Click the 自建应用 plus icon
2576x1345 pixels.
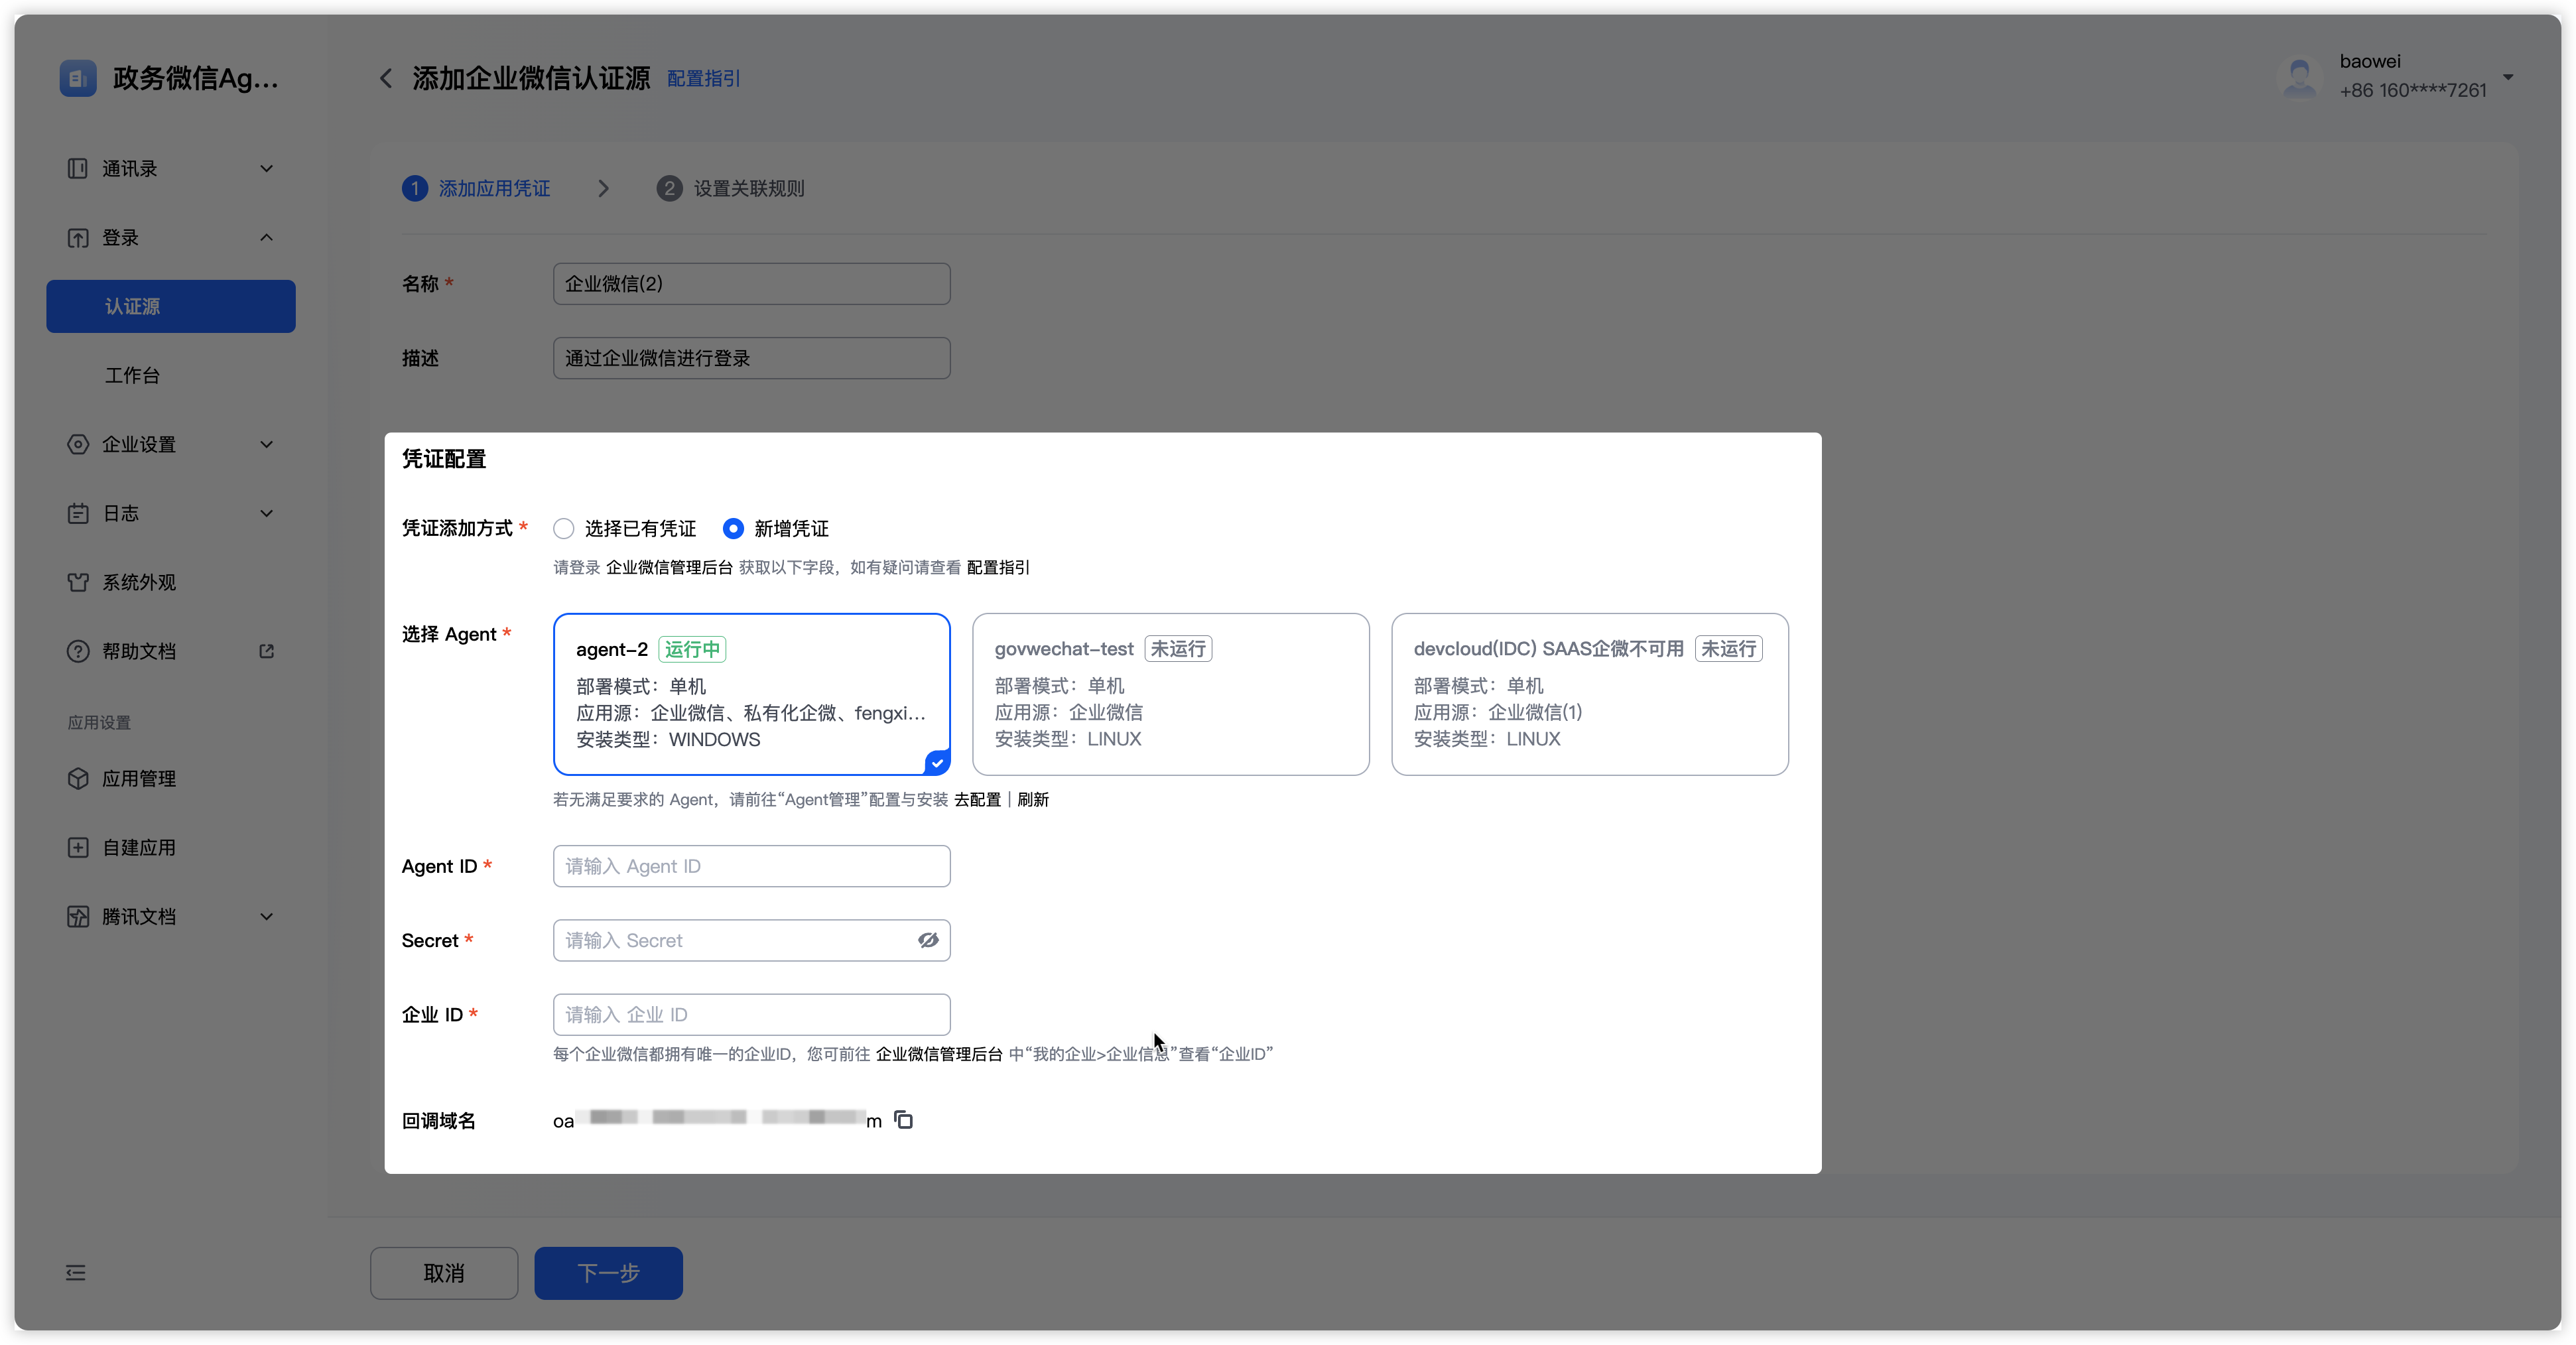78,847
